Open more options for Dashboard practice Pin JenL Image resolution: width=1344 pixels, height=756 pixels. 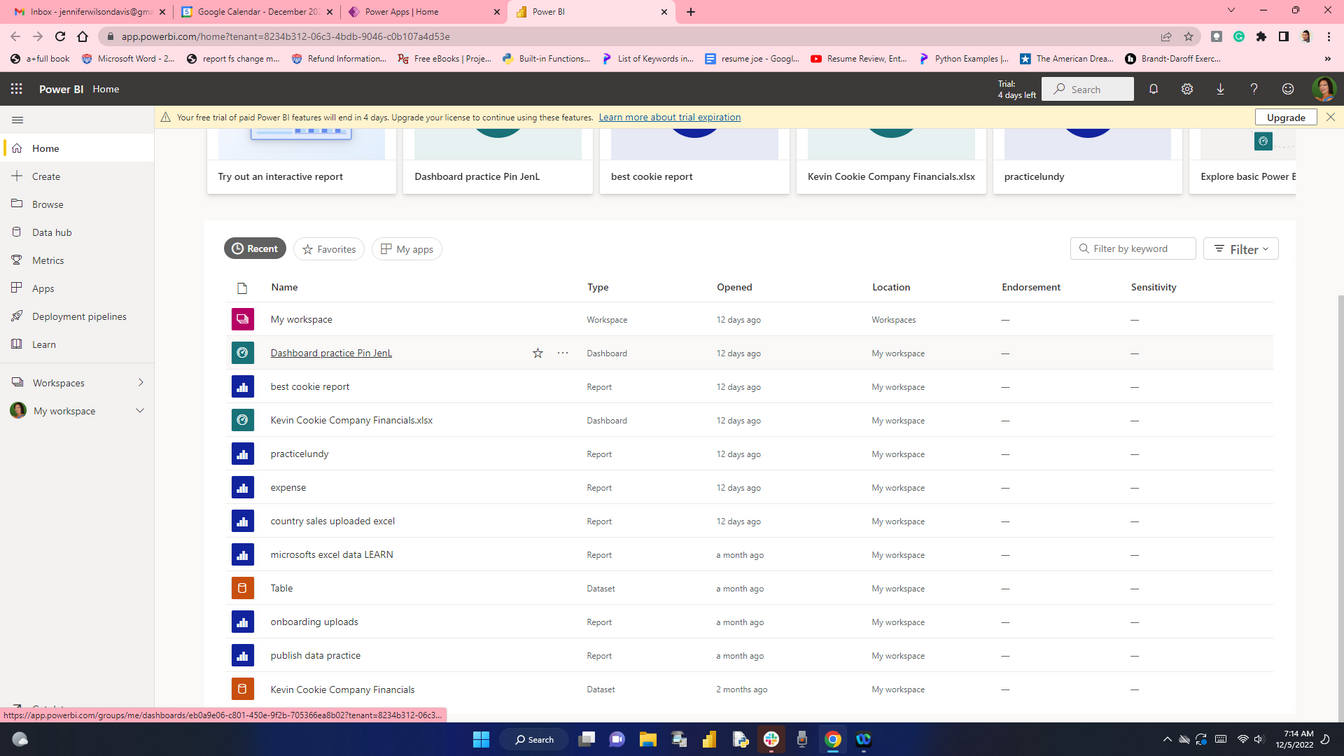pyautogui.click(x=563, y=353)
